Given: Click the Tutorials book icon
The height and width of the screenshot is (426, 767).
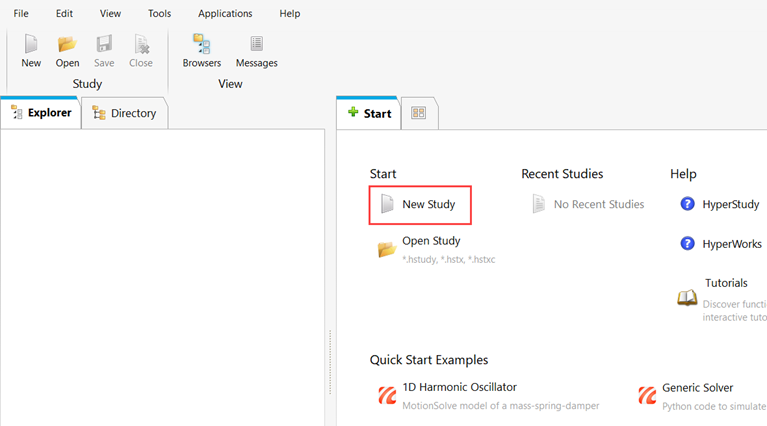Looking at the screenshot, I should (687, 297).
